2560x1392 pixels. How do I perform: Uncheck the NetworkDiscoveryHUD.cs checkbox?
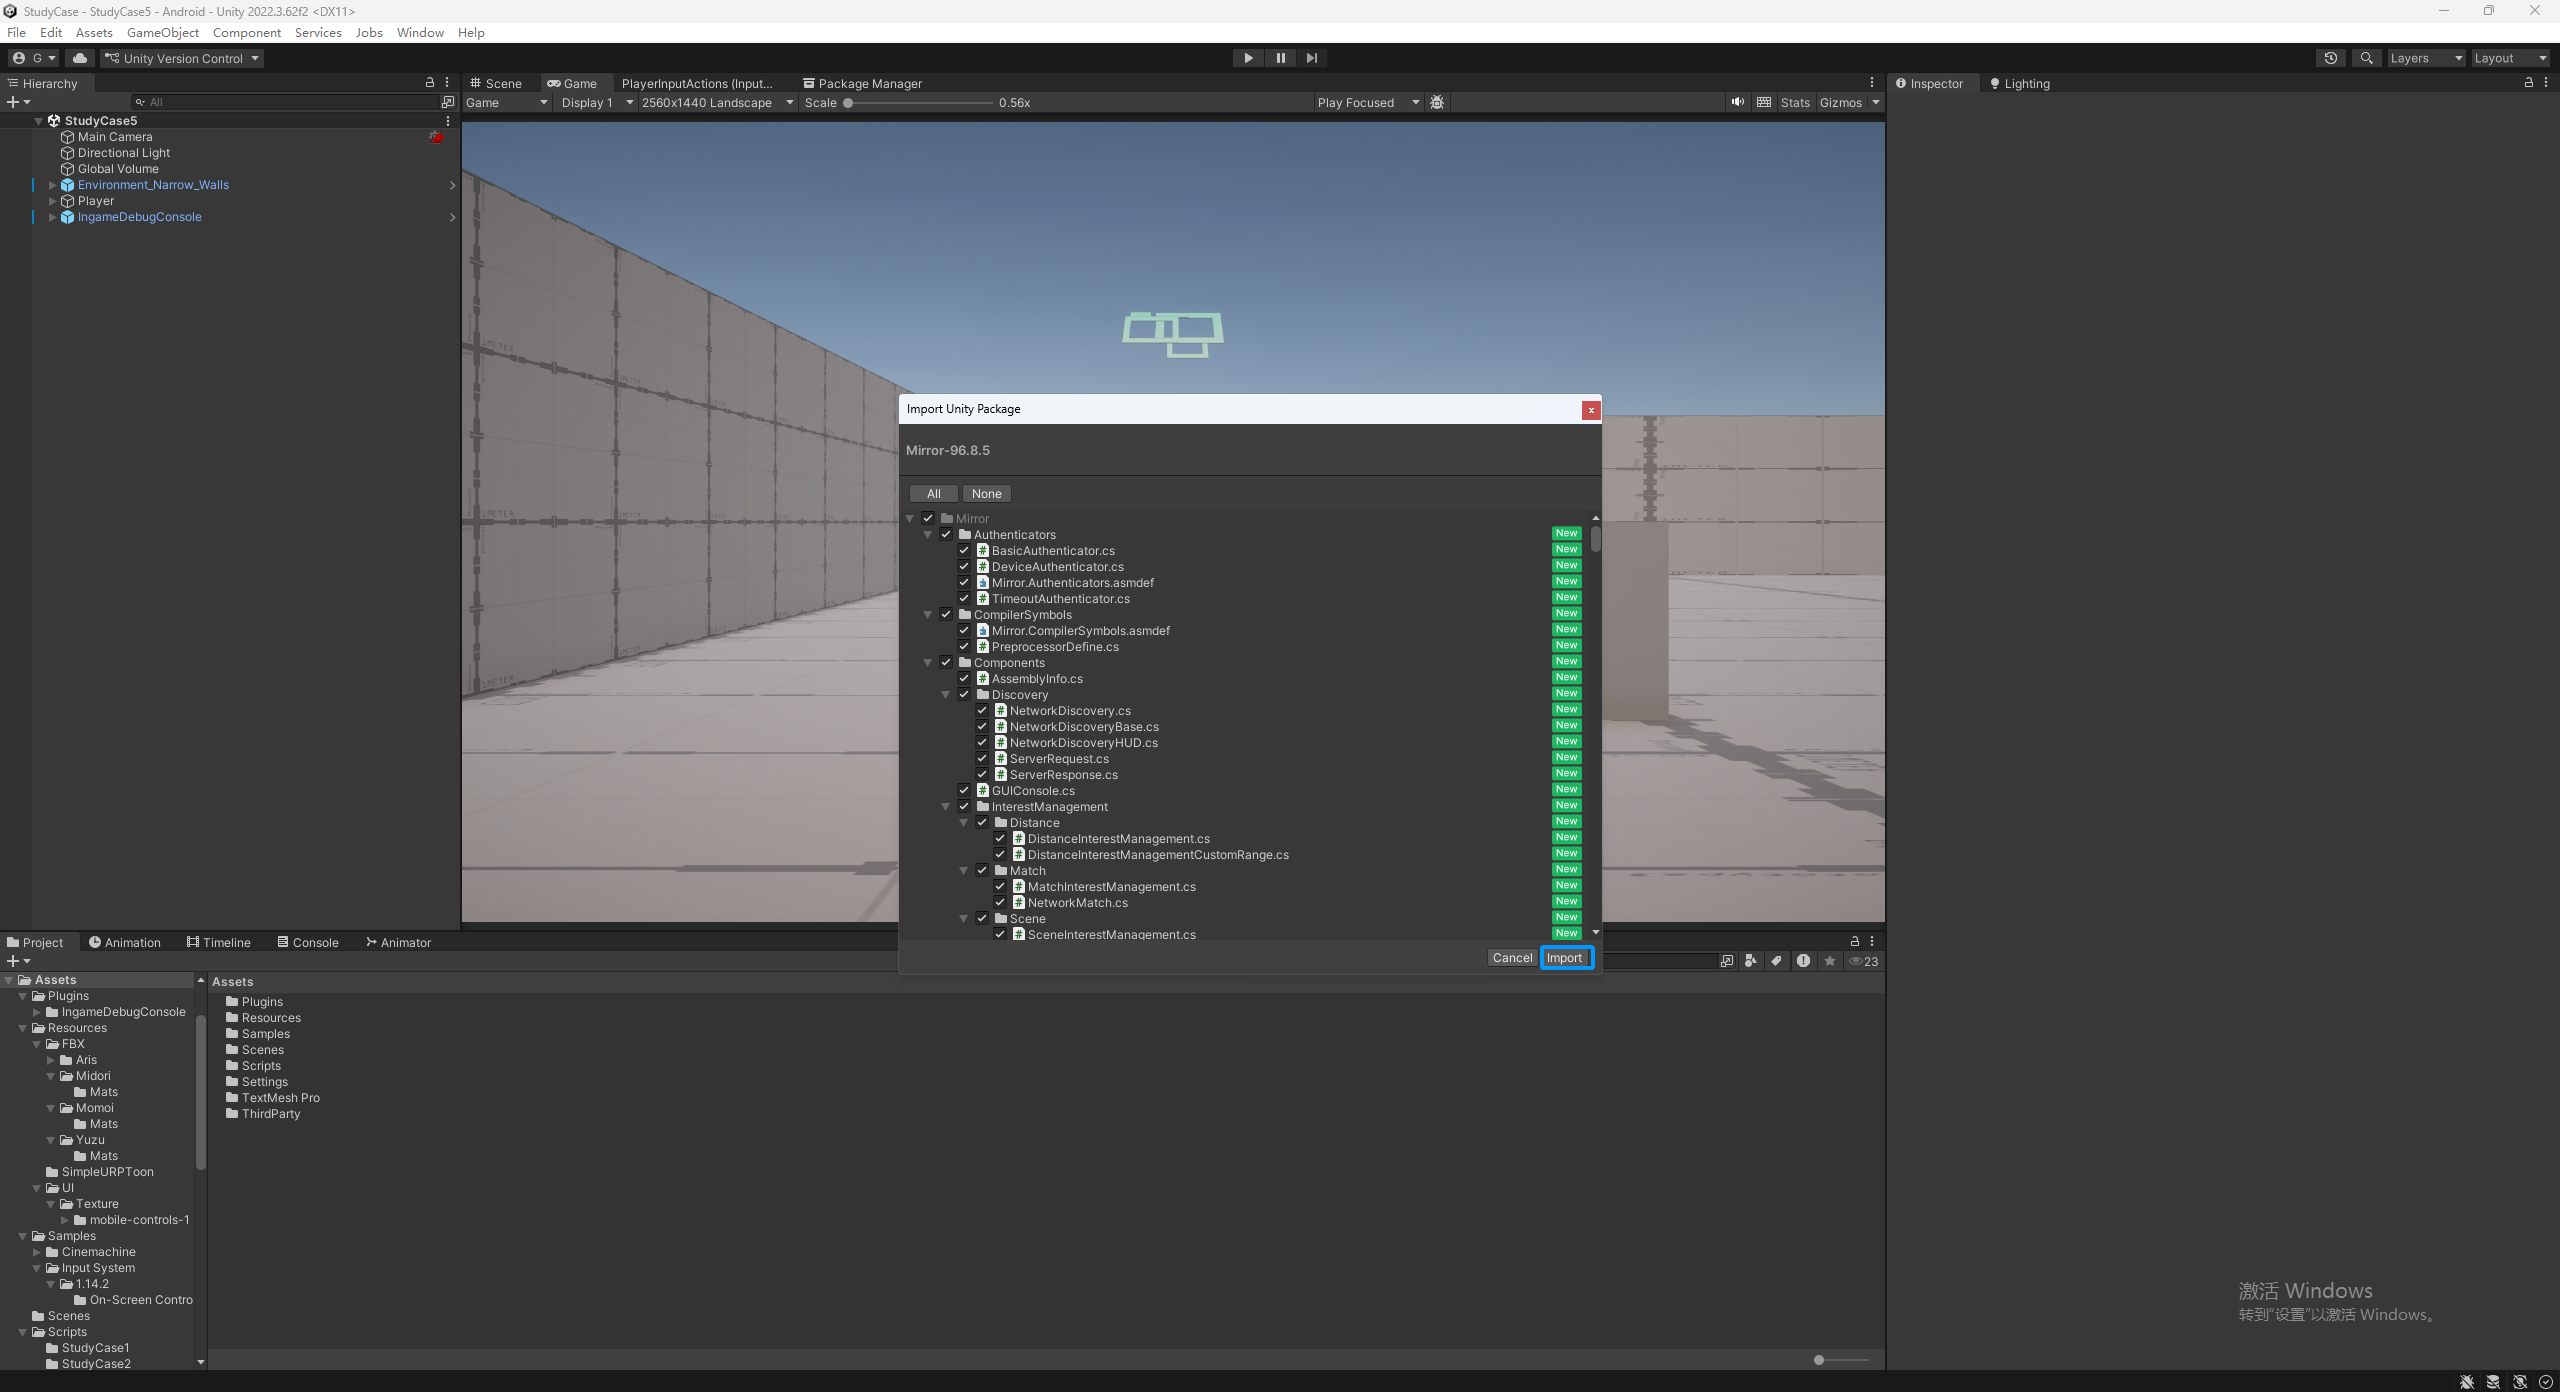coord(982,743)
